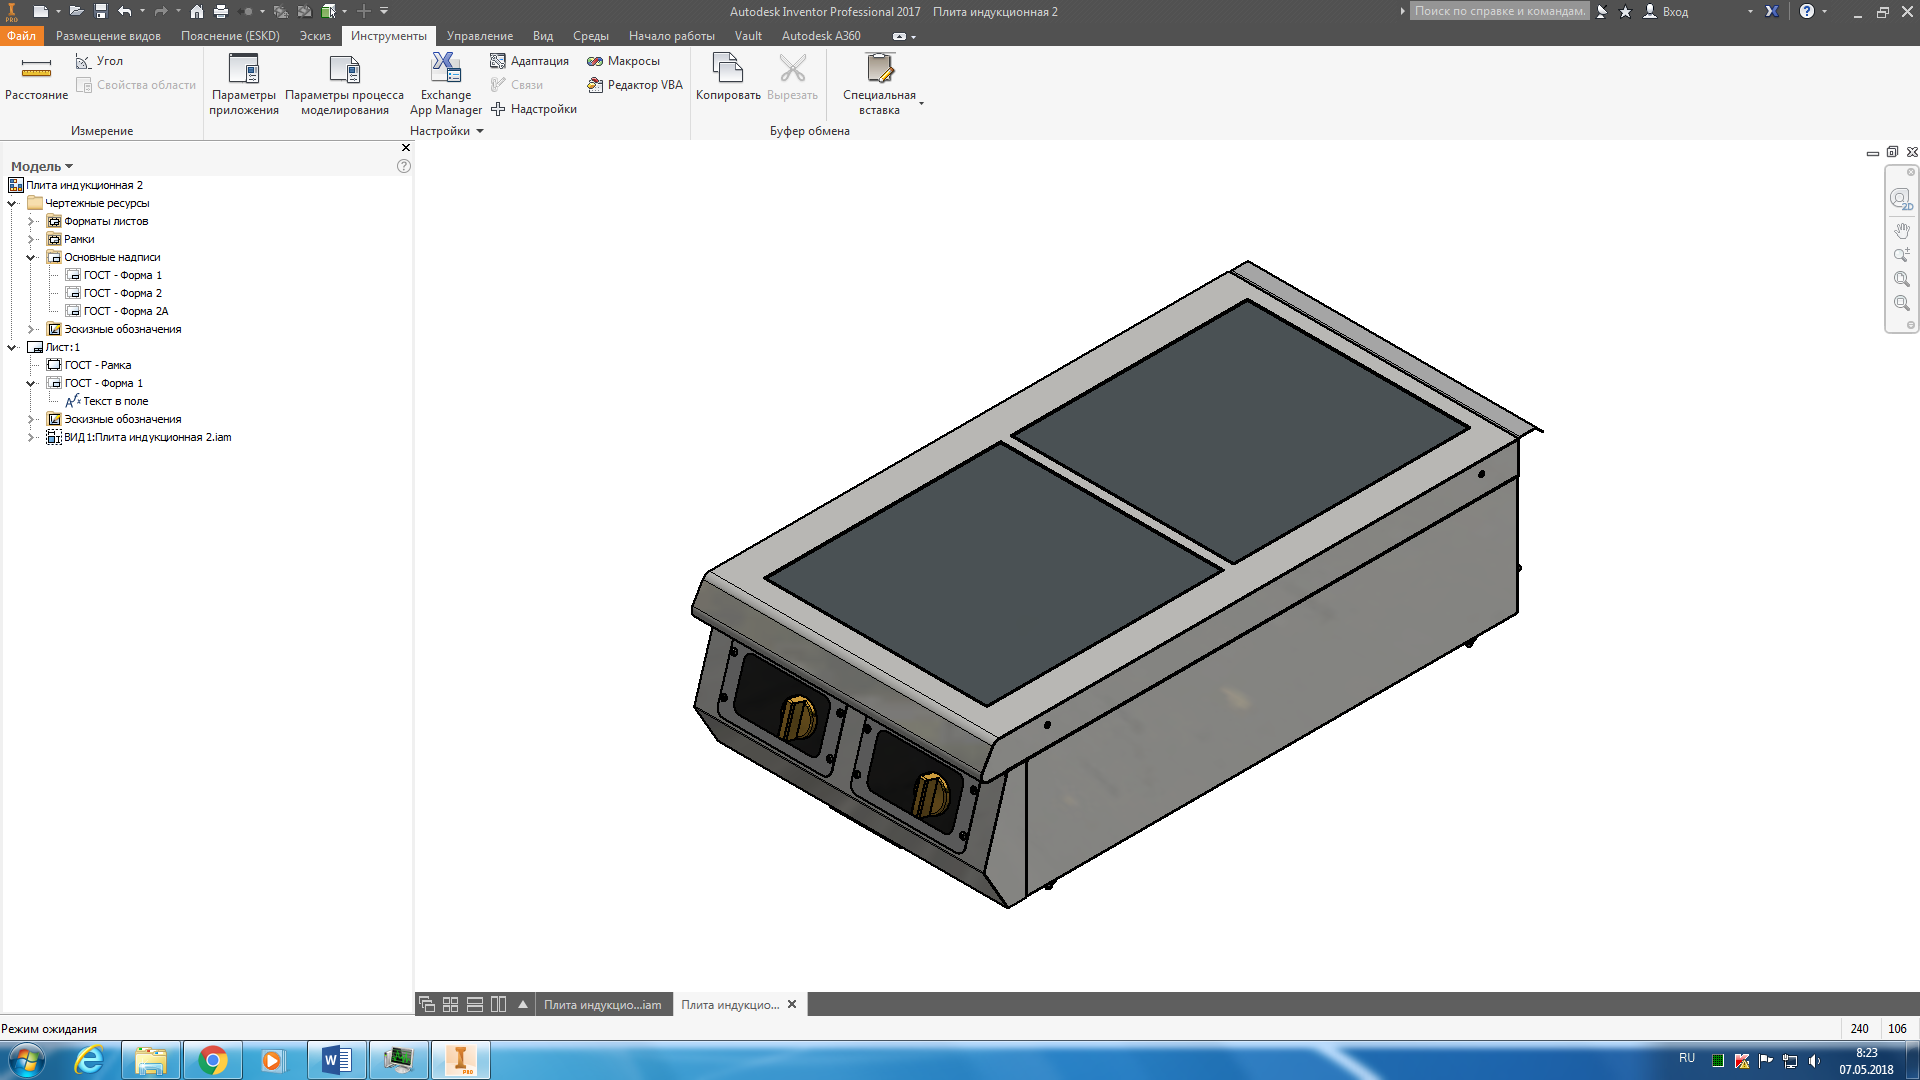
Task: Open the Модель browser dropdown
Action: (x=42, y=166)
